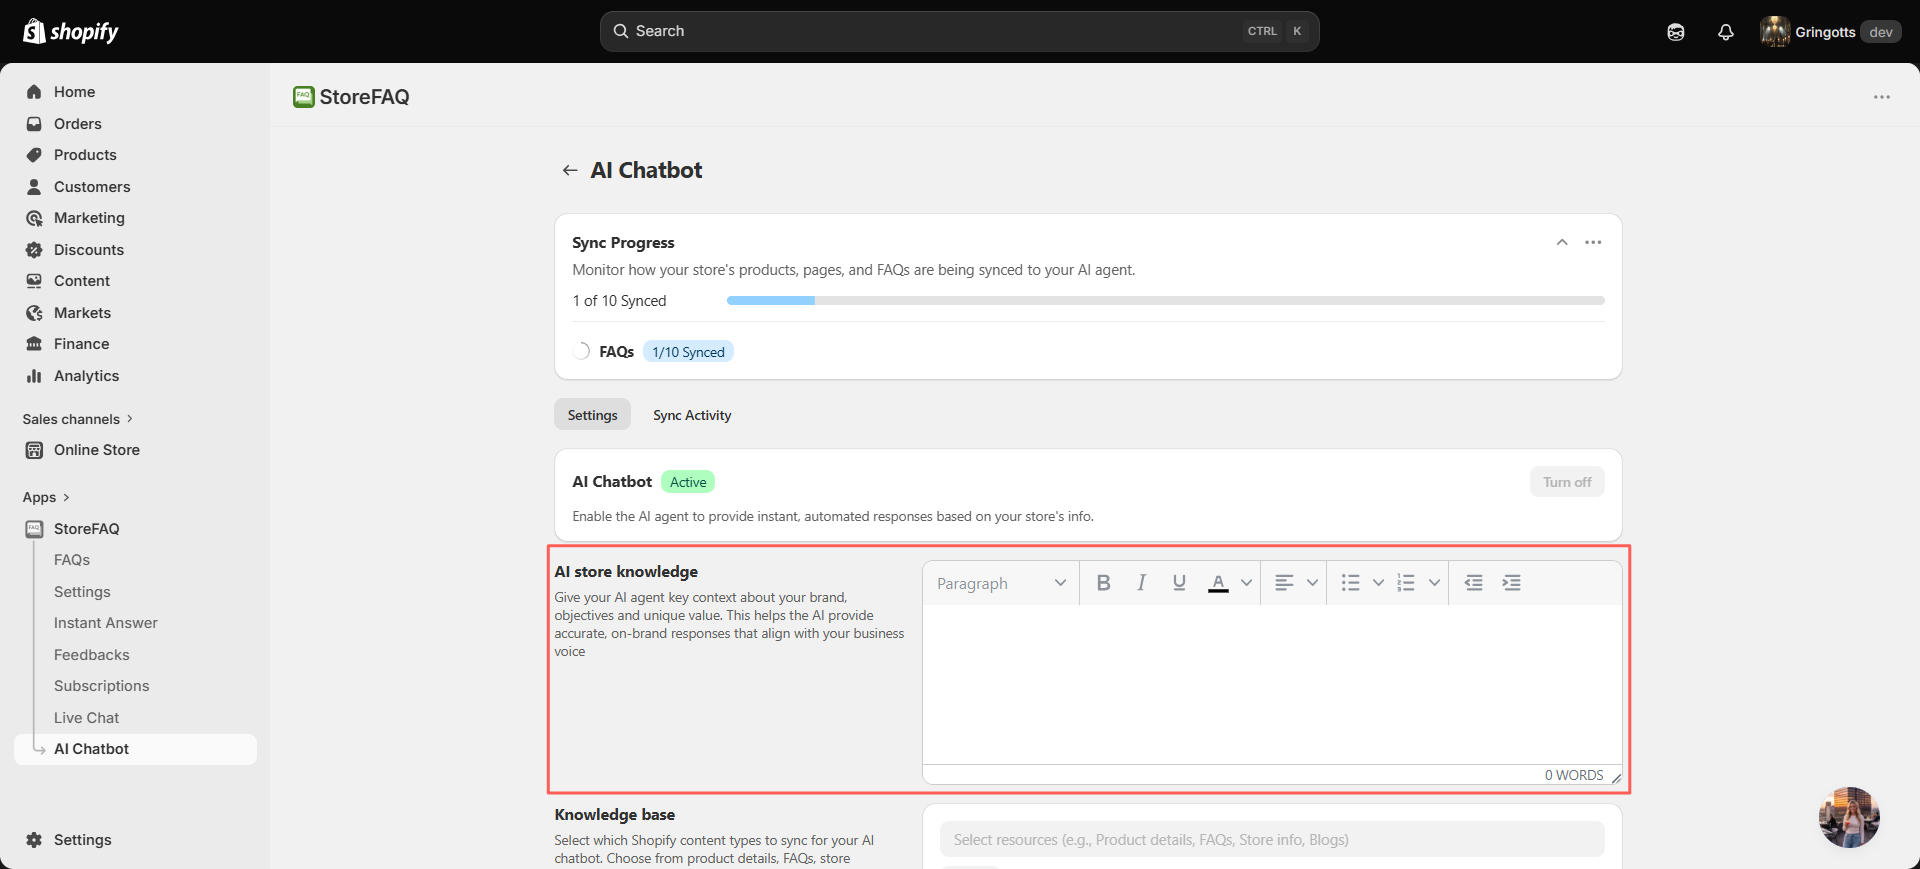Open Live Chat page
The image size is (1920, 869).
pos(87,718)
